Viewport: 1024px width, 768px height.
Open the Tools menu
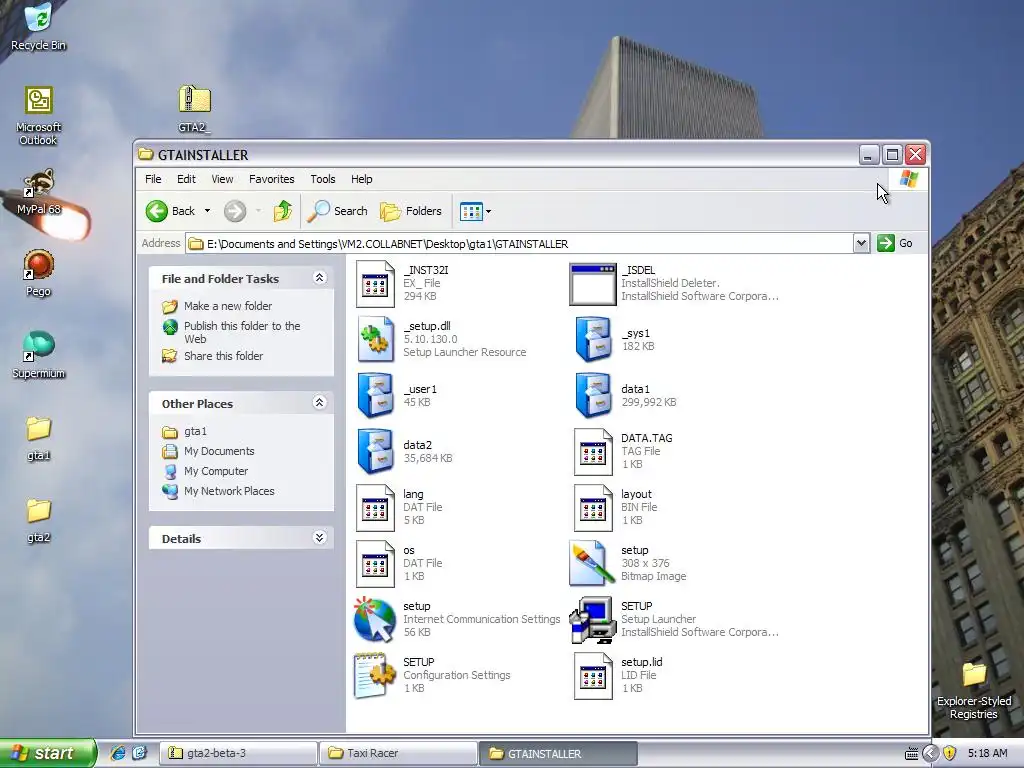[x=323, y=179]
